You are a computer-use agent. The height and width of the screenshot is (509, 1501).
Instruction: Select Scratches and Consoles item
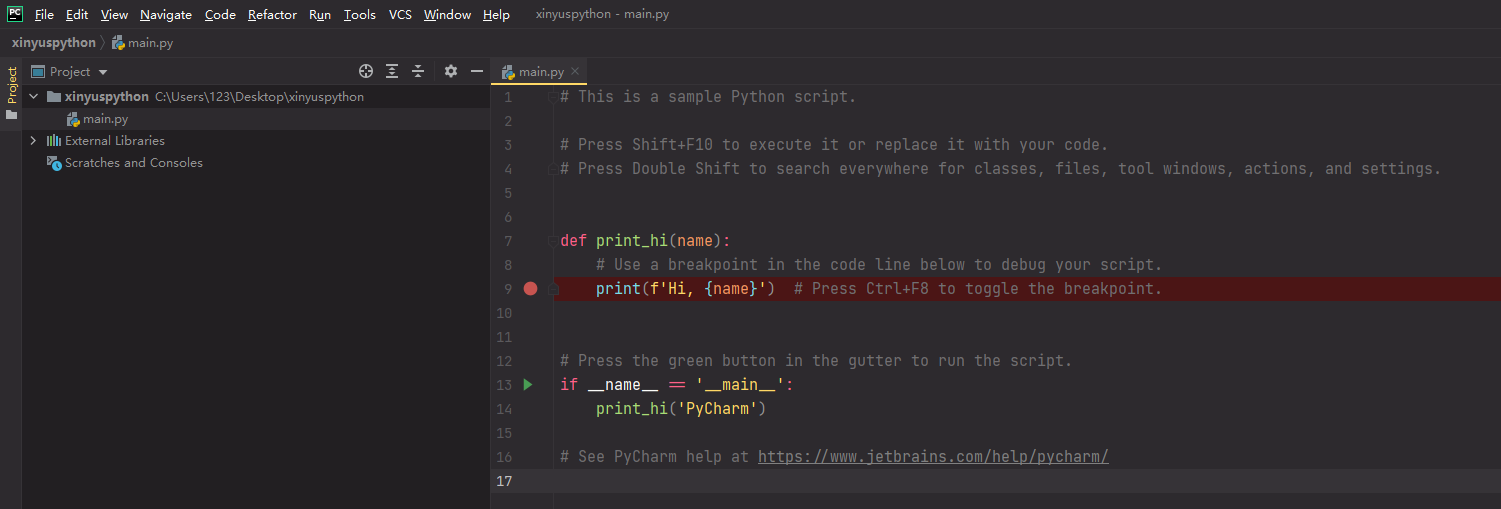coord(134,163)
